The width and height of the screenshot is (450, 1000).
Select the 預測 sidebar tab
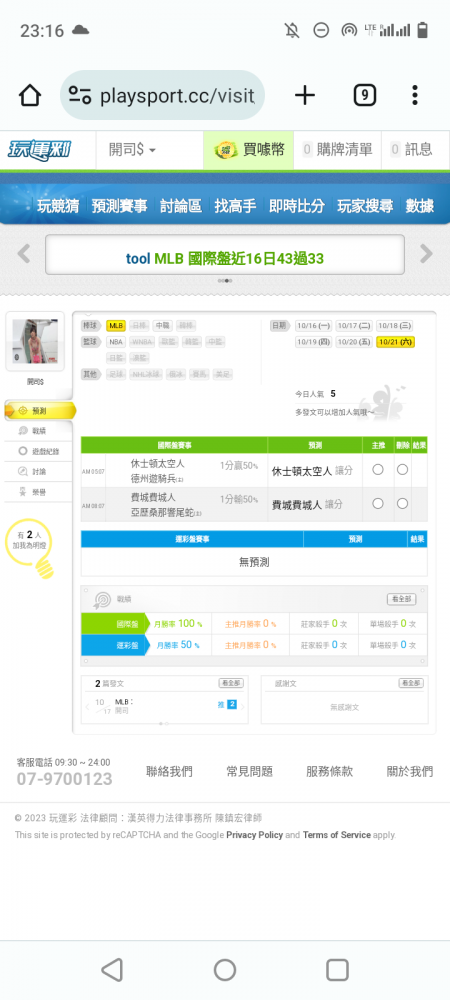pyautogui.click(x=40, y=411)
